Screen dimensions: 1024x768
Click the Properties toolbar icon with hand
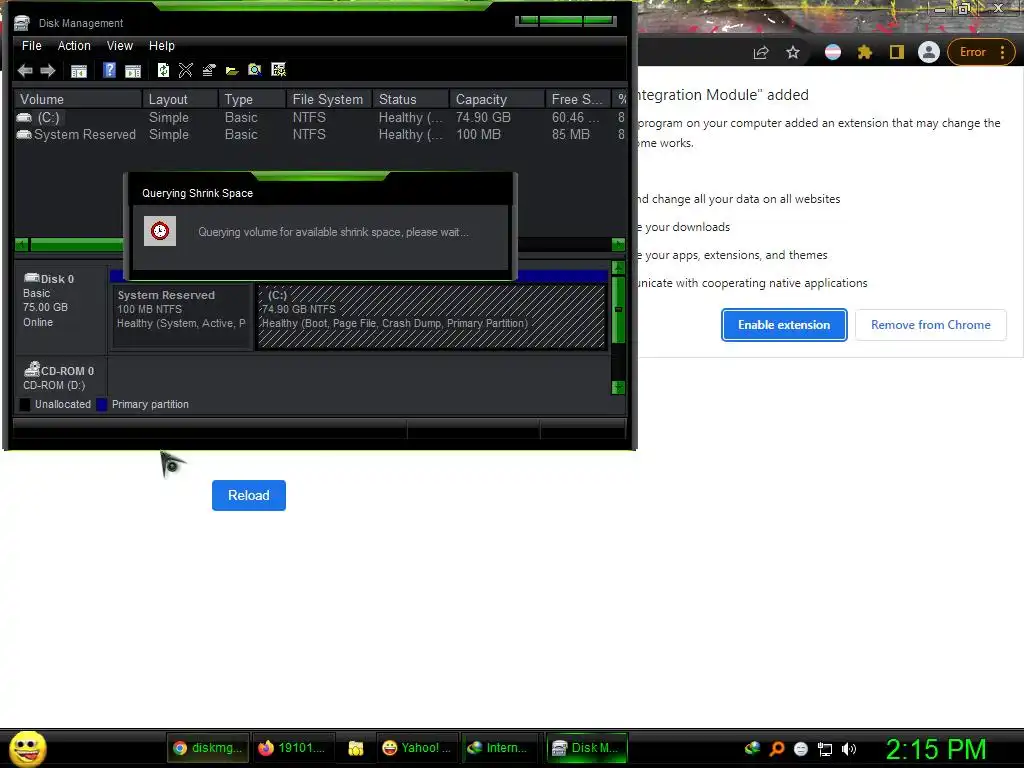coord(208,70)
